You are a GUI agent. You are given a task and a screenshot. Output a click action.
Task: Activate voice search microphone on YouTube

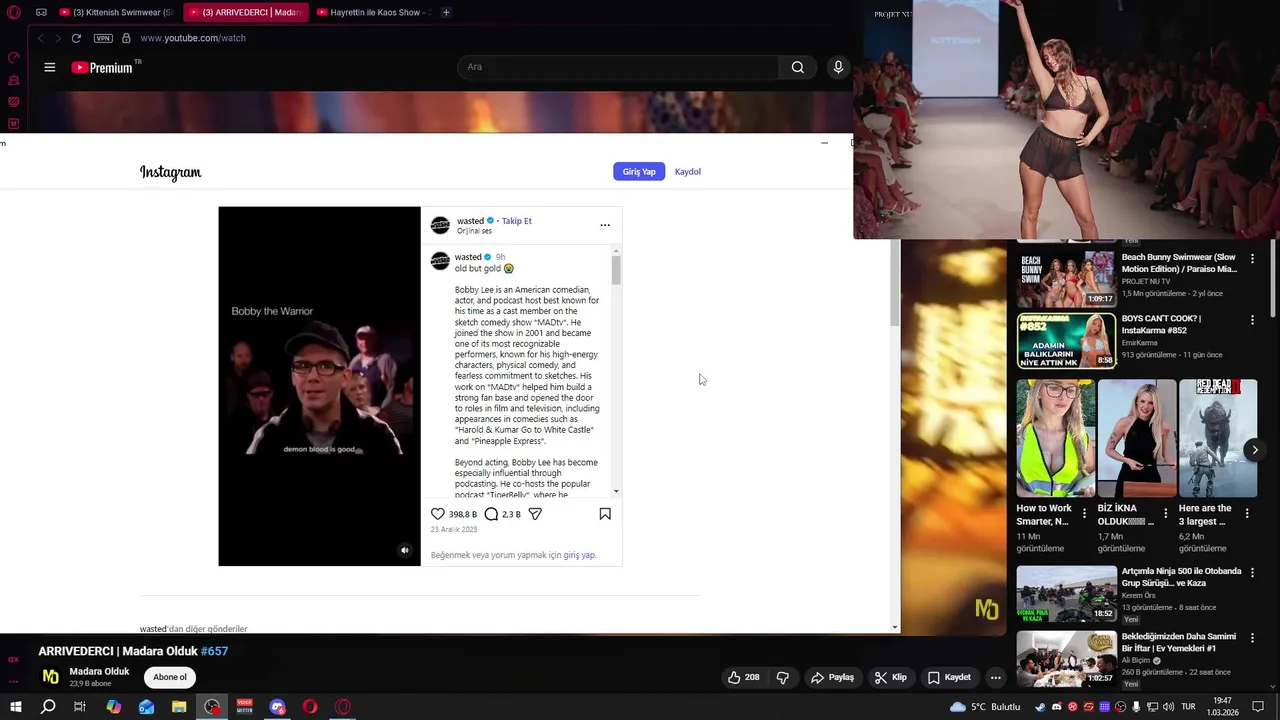tap(838, 67)
